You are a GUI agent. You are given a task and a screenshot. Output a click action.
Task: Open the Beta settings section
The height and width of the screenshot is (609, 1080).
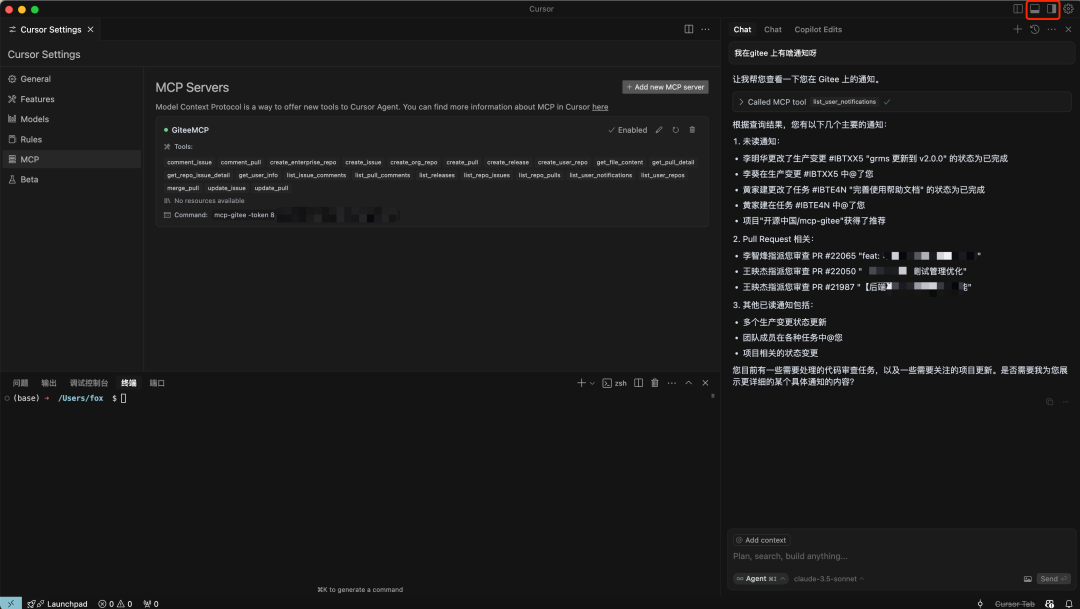[x=29, y=179]
